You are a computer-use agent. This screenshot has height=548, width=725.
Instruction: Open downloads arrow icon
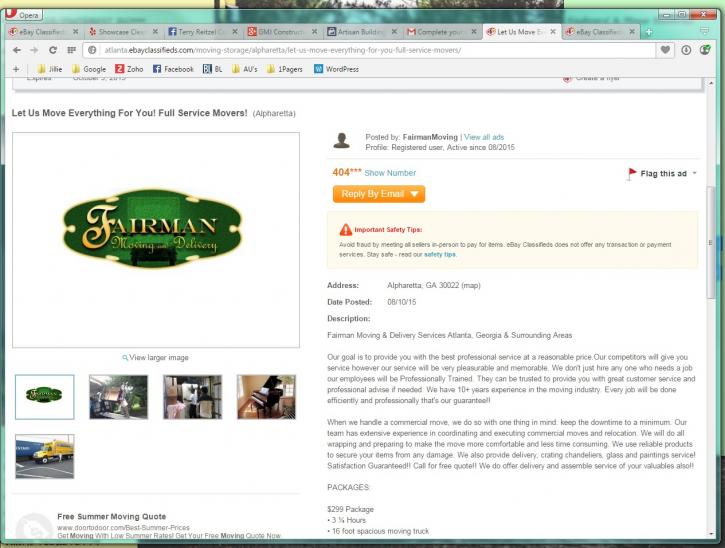pos(686,50)
